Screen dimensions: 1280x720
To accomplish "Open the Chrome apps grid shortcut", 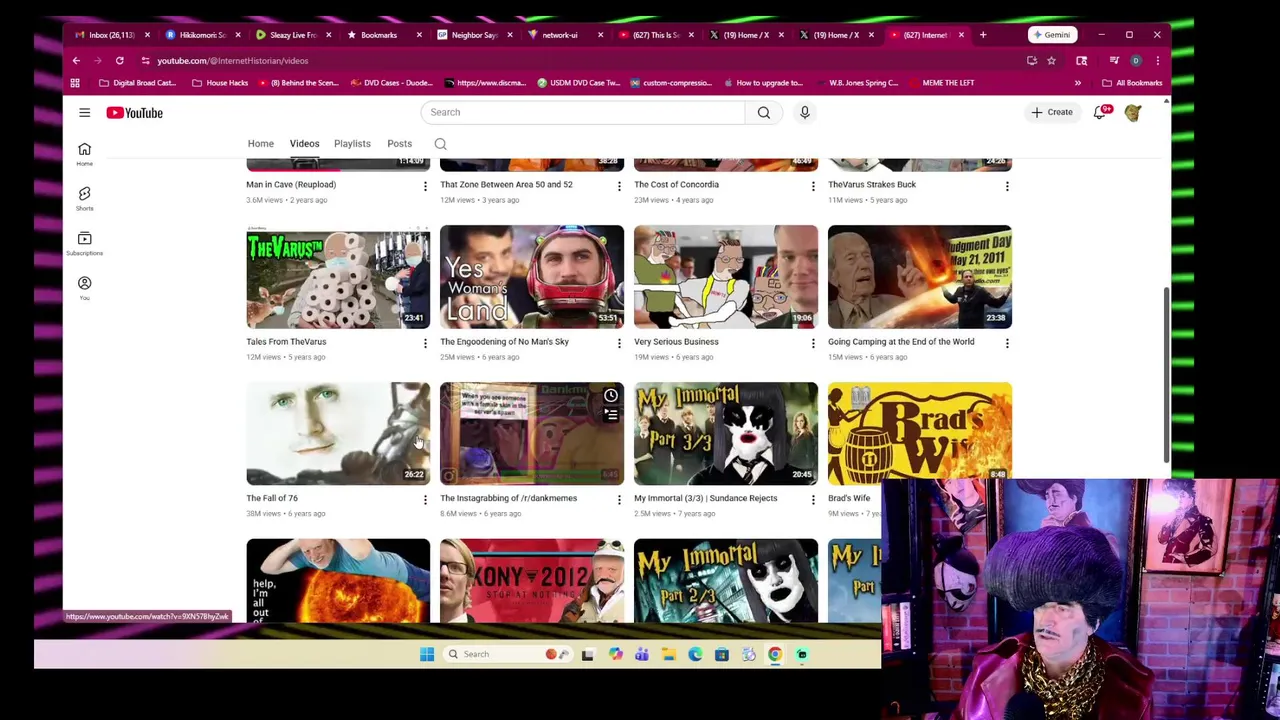I will coord(75,83).
